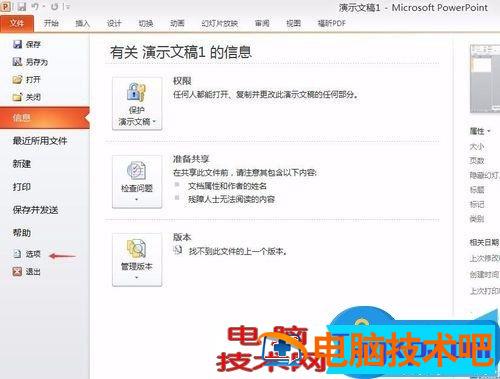Open the 帮助 section

pos(22,233)
